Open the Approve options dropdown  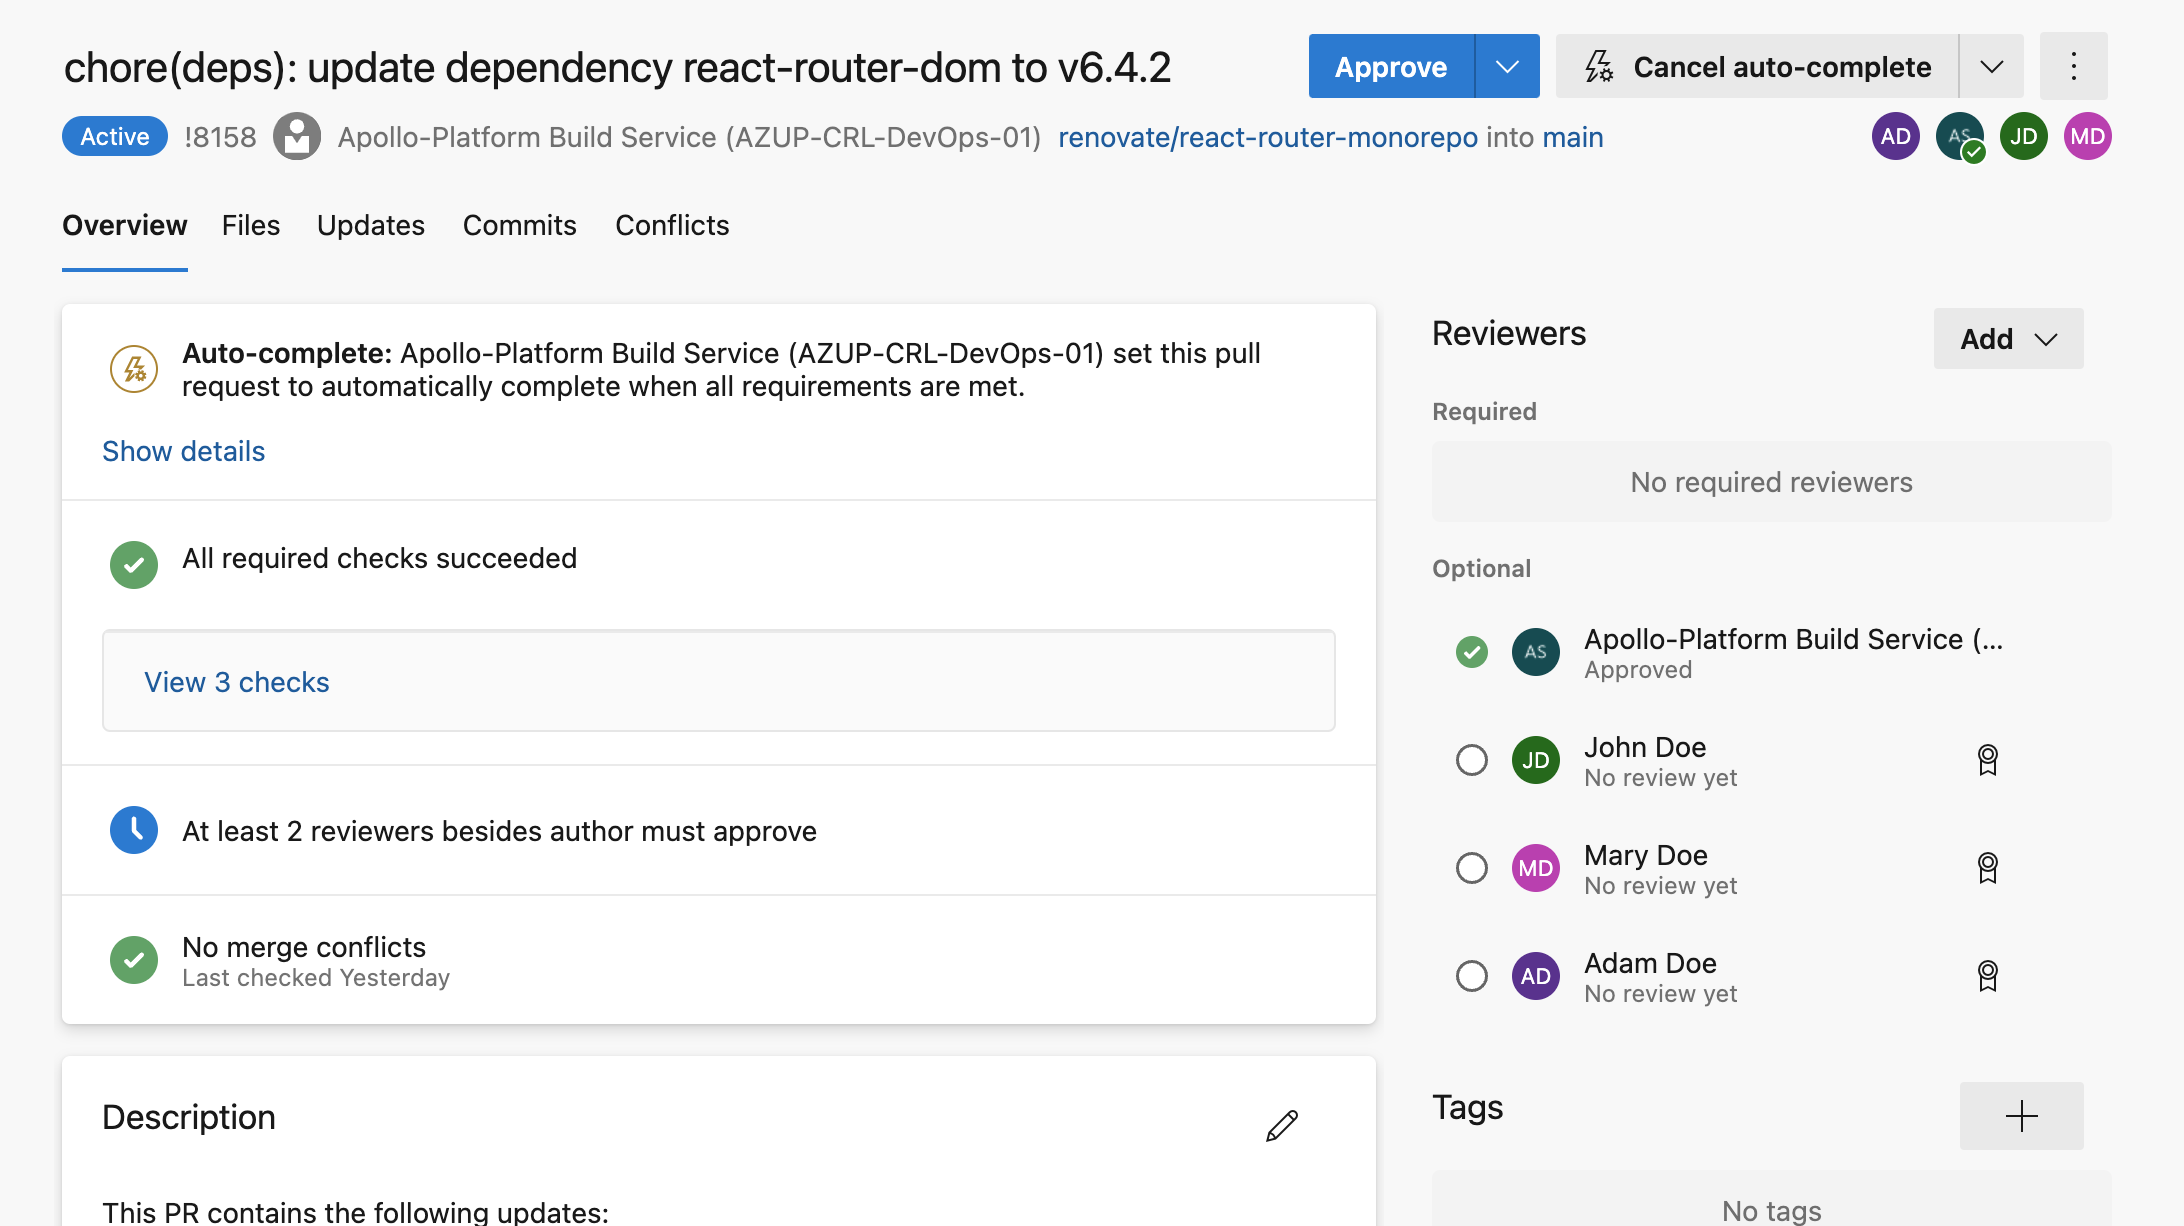coord(1506,66)
